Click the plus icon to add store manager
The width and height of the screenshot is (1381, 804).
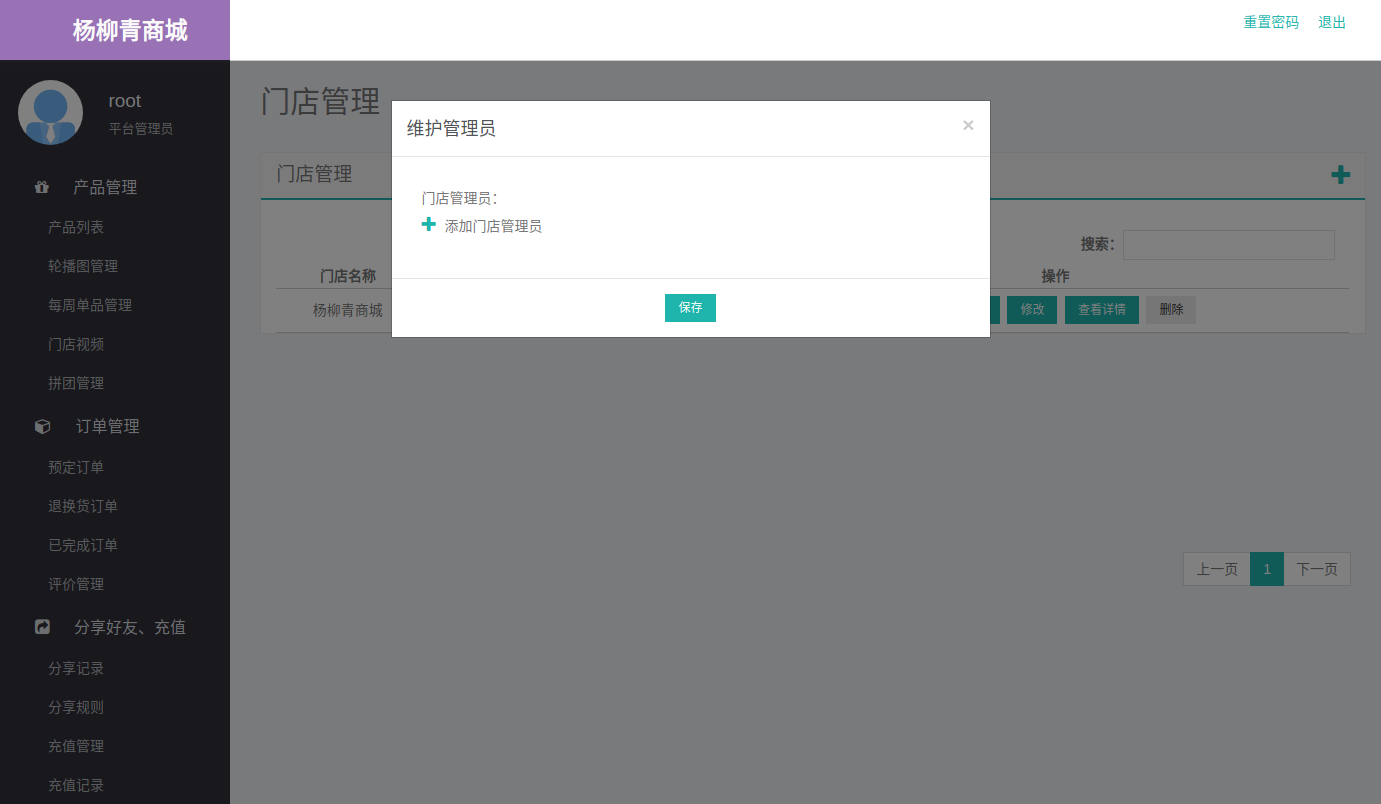pos(429,225)
